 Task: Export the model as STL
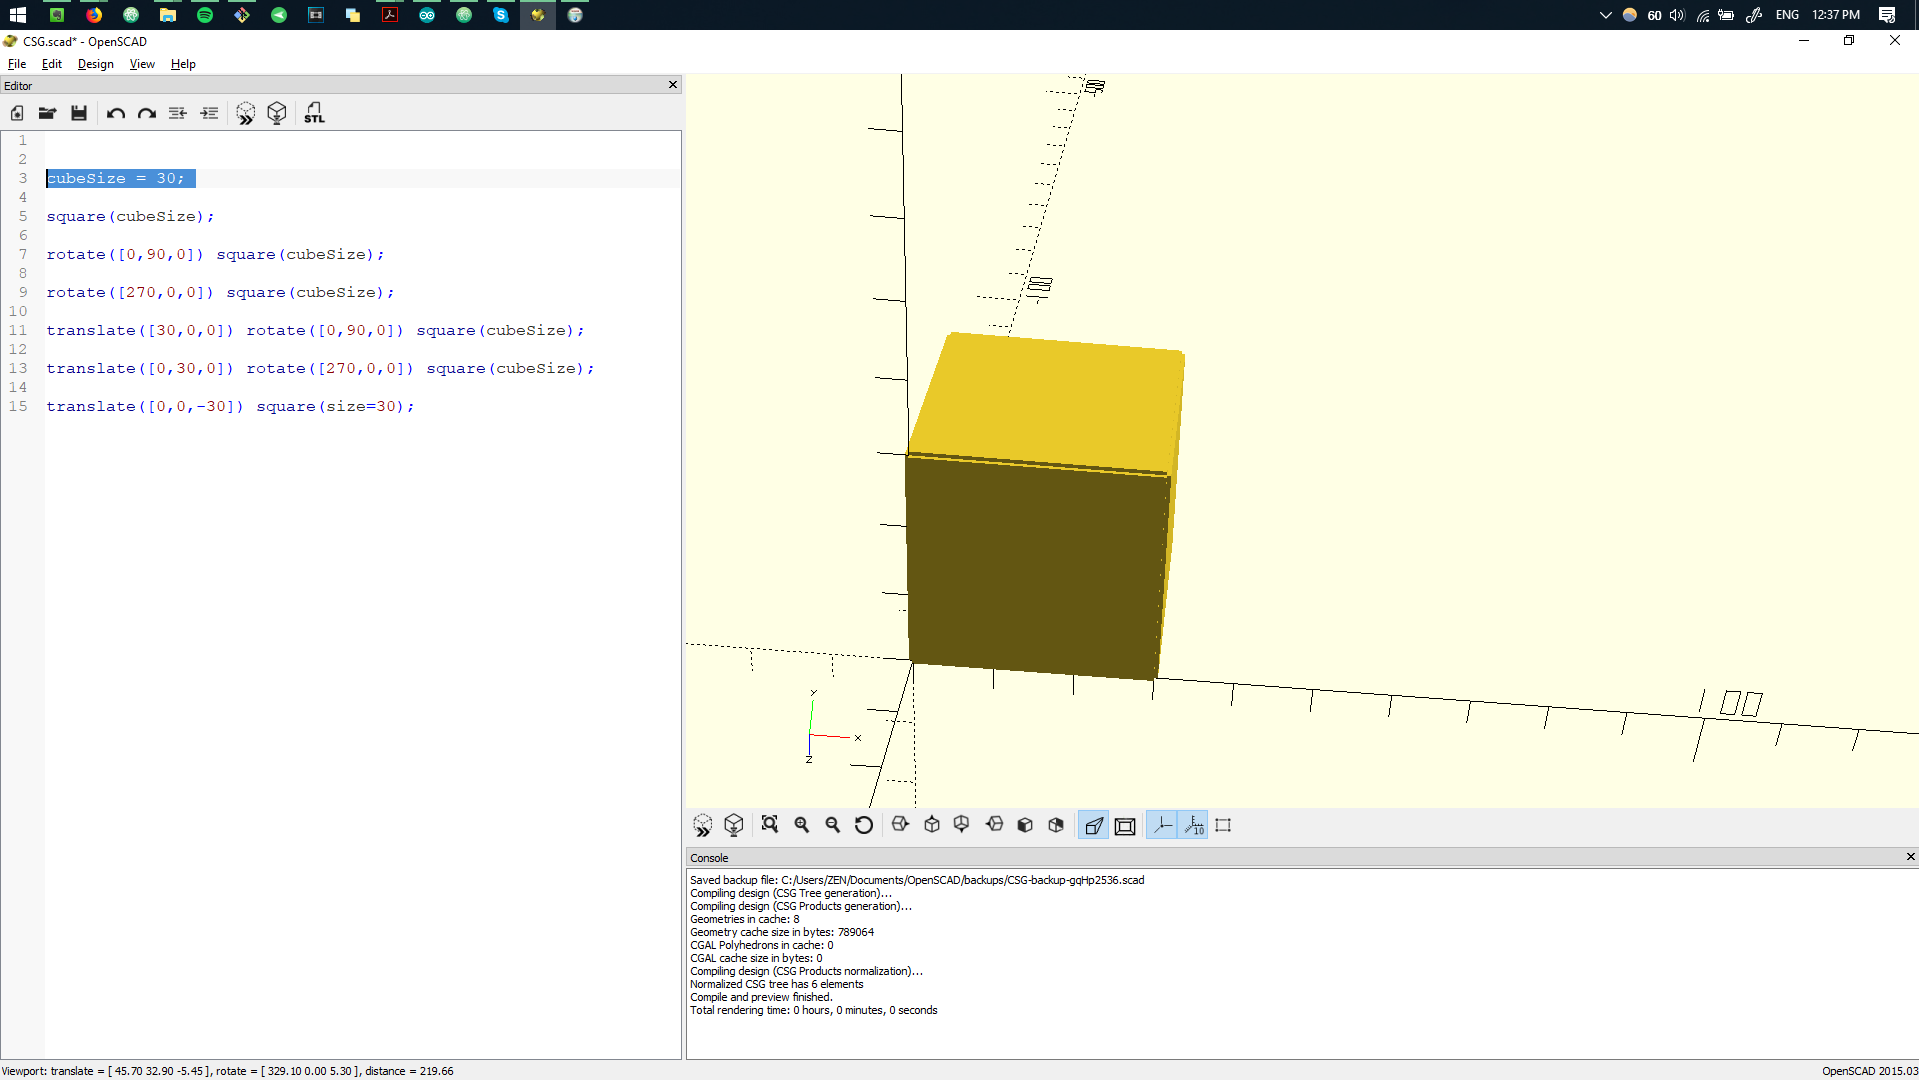[314, 113]
